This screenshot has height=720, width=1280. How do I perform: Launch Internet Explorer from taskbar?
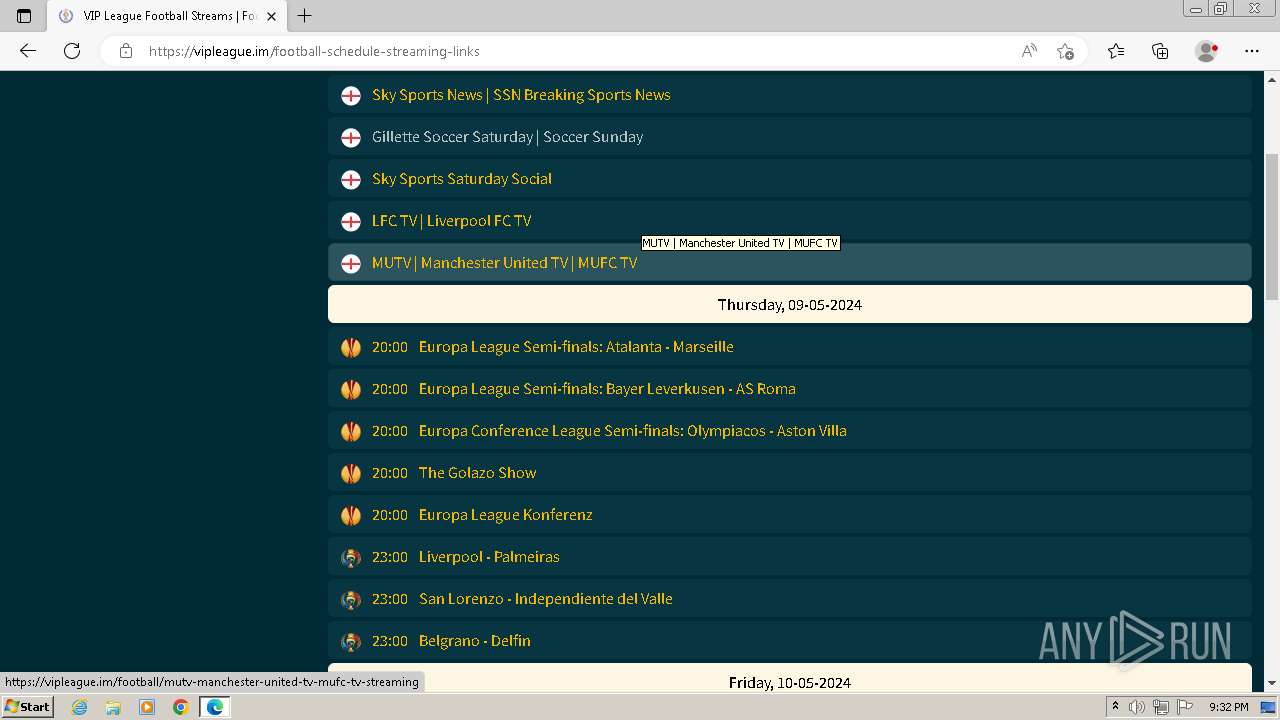pos(80,707)
